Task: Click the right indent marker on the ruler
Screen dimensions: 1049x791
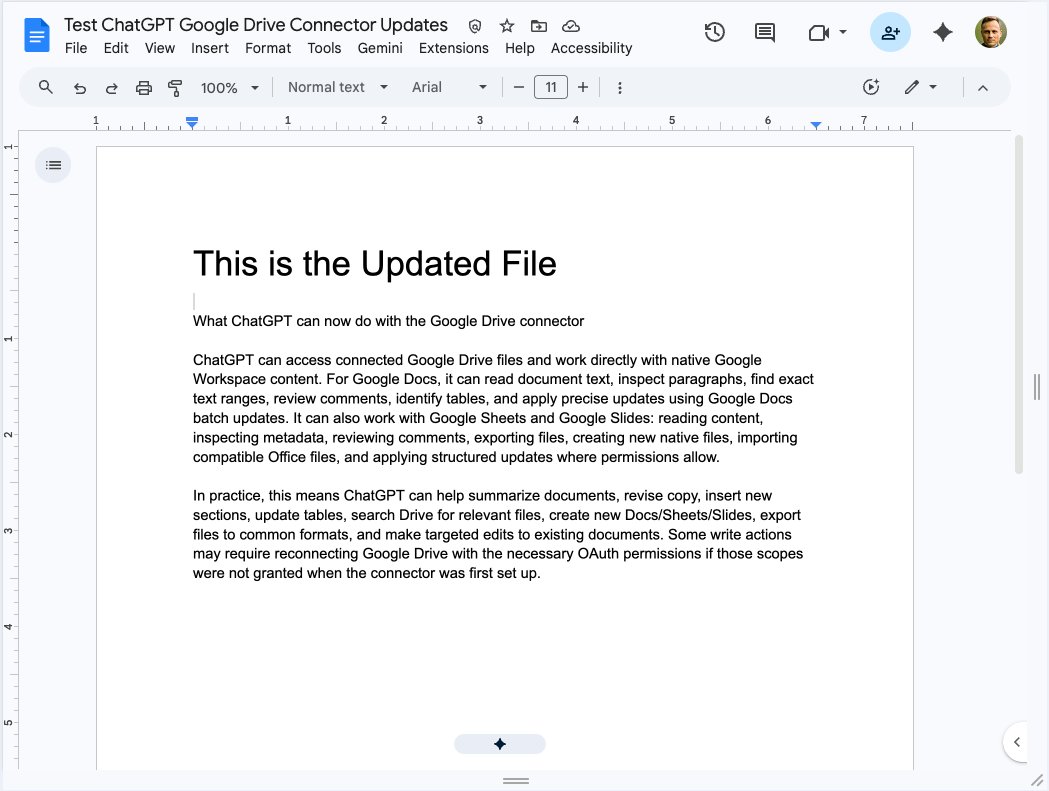Action: click(816, 125)
